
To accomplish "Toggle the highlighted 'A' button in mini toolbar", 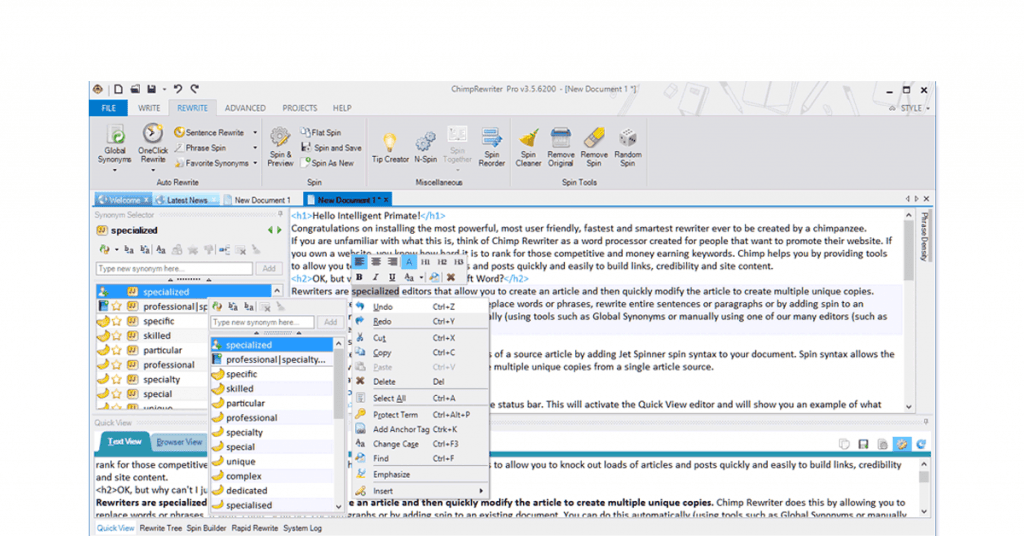I will 409,262.
